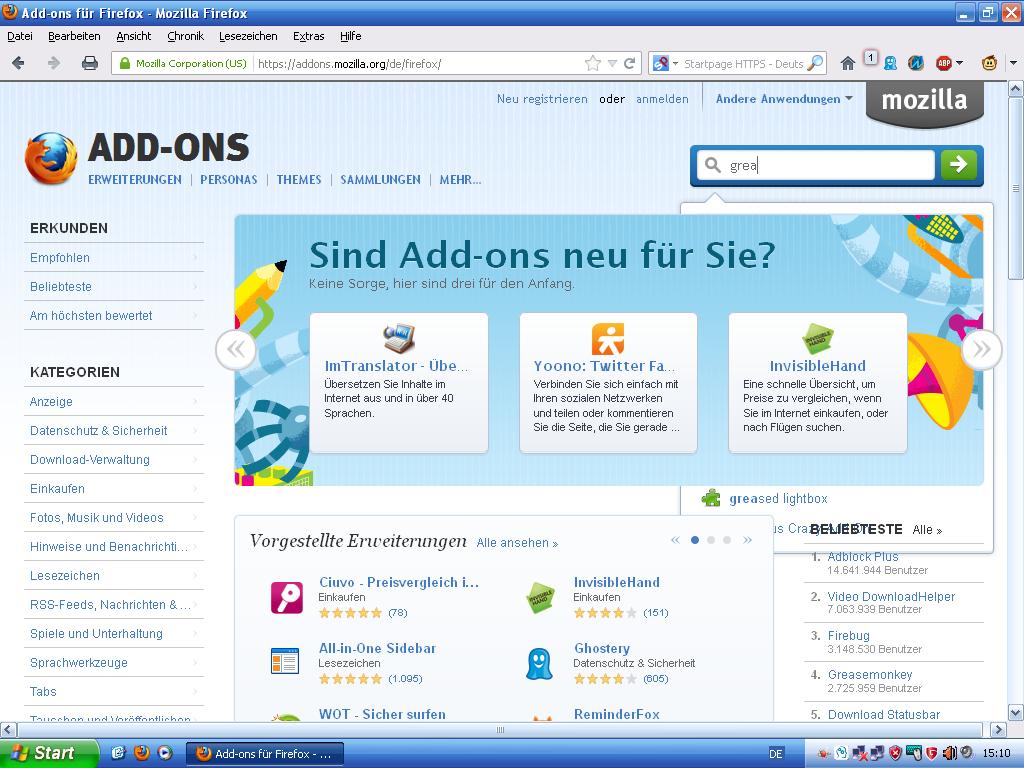Image resolution: width=1024 pixels, height=768 pixels.
Task: Open the Adblock Plus popular entry
Action: [863, 556]
